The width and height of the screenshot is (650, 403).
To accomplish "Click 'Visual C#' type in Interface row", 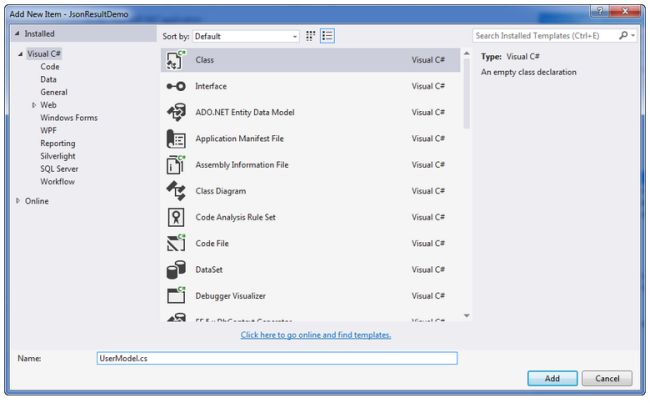I will 428,86.
